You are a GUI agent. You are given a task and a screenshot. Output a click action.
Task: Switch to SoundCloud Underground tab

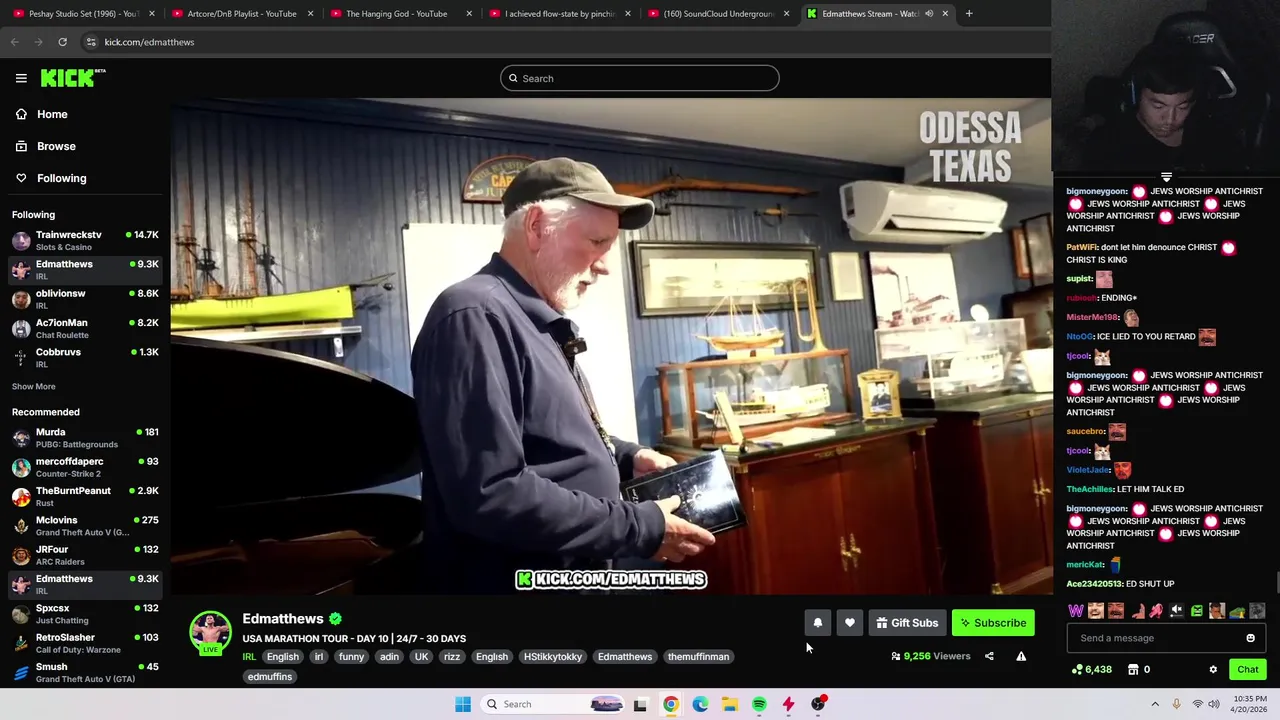[718, 14]
